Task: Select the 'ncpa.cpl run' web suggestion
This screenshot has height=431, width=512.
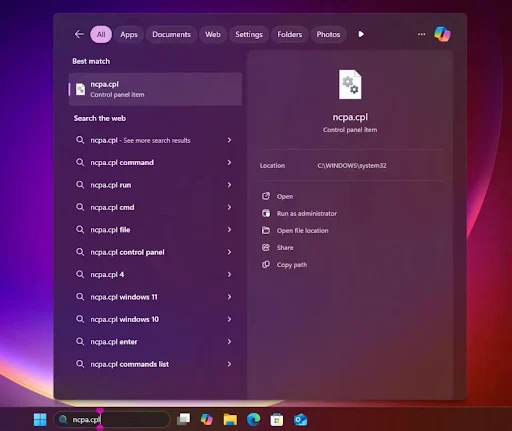Action: coord(155,185)
